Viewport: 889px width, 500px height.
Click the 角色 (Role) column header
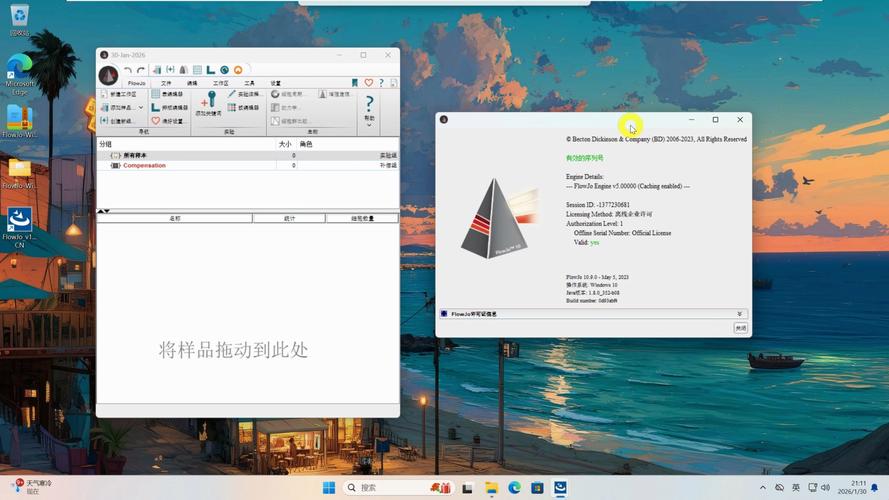[x=348, y=144]
